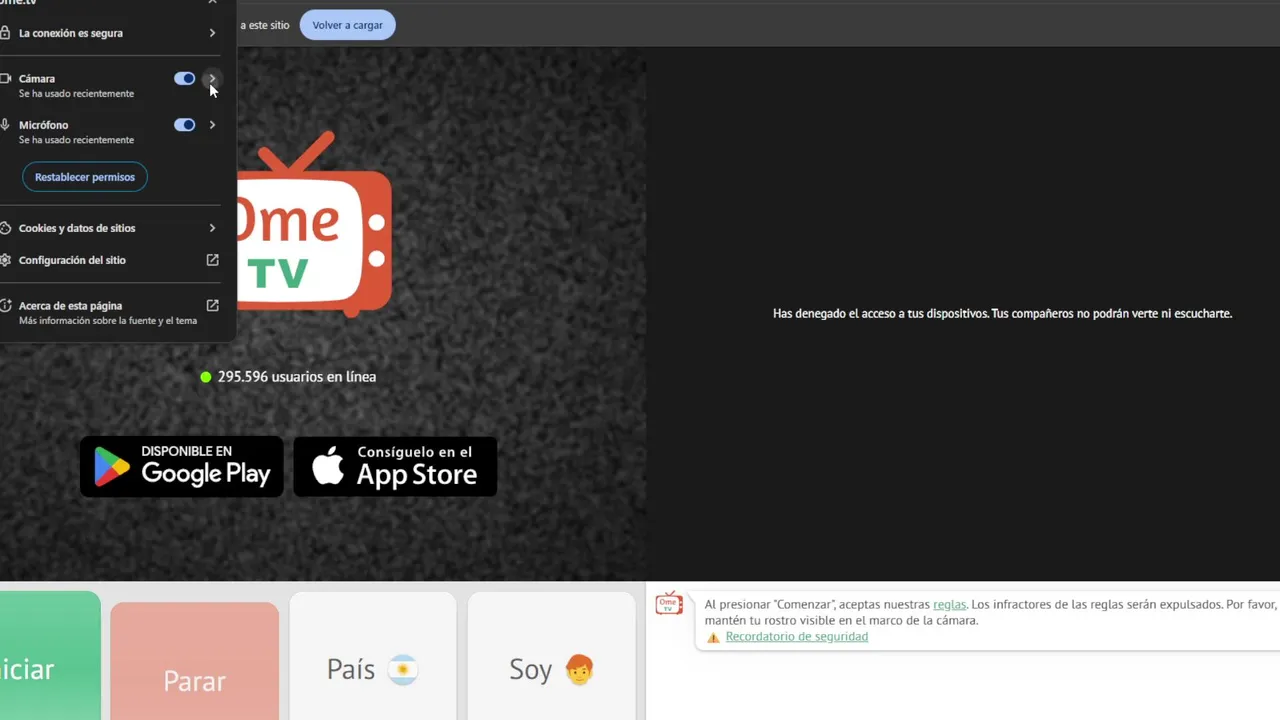Click the '295.596 usuarios en línea' text
The width and height of the screenshot is (1280, 720).
pos(297,377)
